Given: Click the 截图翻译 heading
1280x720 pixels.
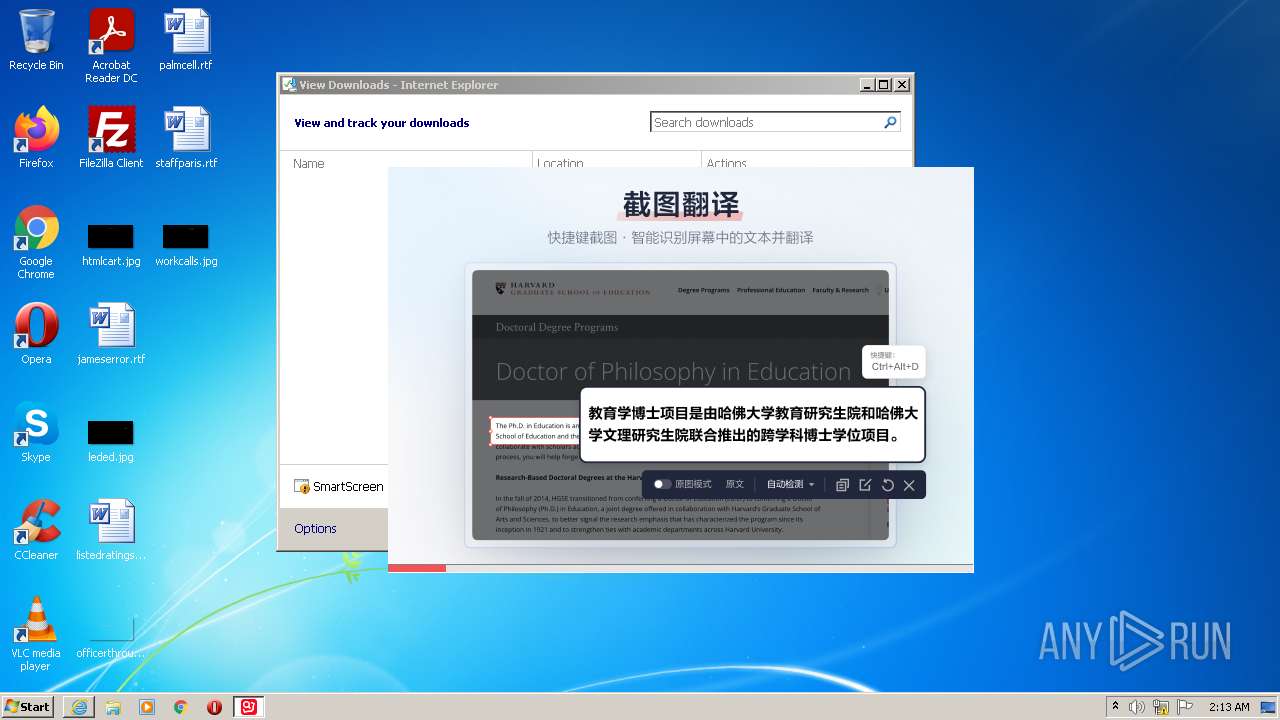Looking at the screenshot, I should (x=681, y=204).
